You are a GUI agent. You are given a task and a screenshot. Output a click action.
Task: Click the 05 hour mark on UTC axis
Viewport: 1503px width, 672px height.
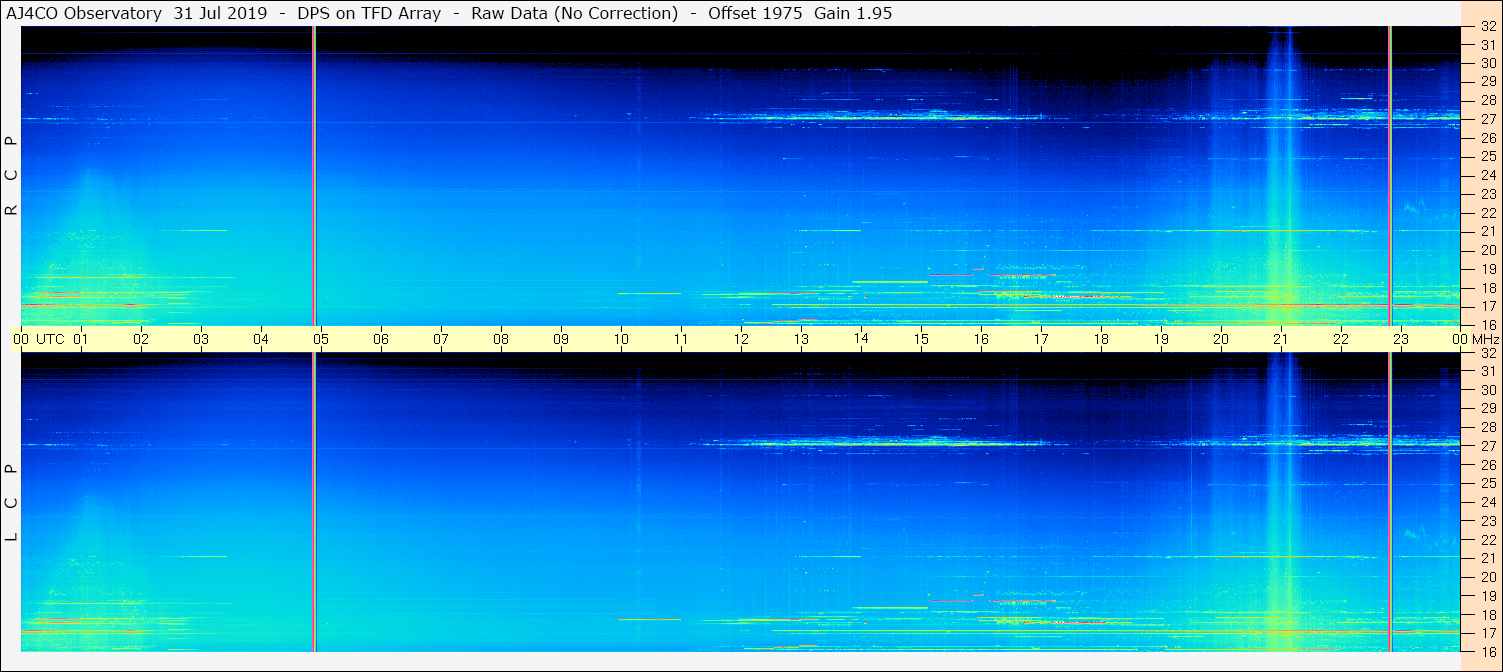(x=321, y=339)
